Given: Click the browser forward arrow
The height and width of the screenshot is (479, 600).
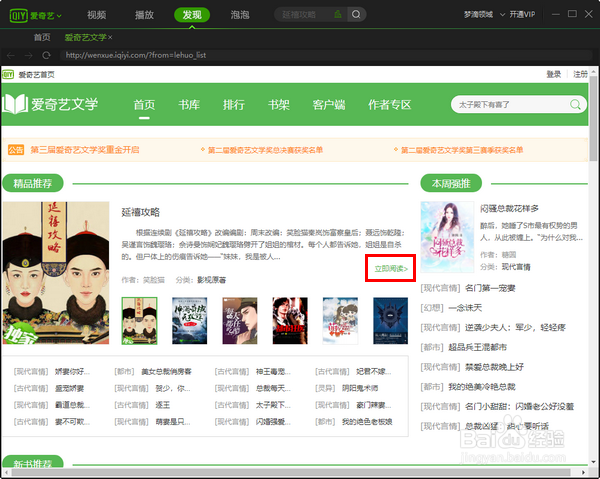Looking at the screenshot, I should (x=28, y=55).
